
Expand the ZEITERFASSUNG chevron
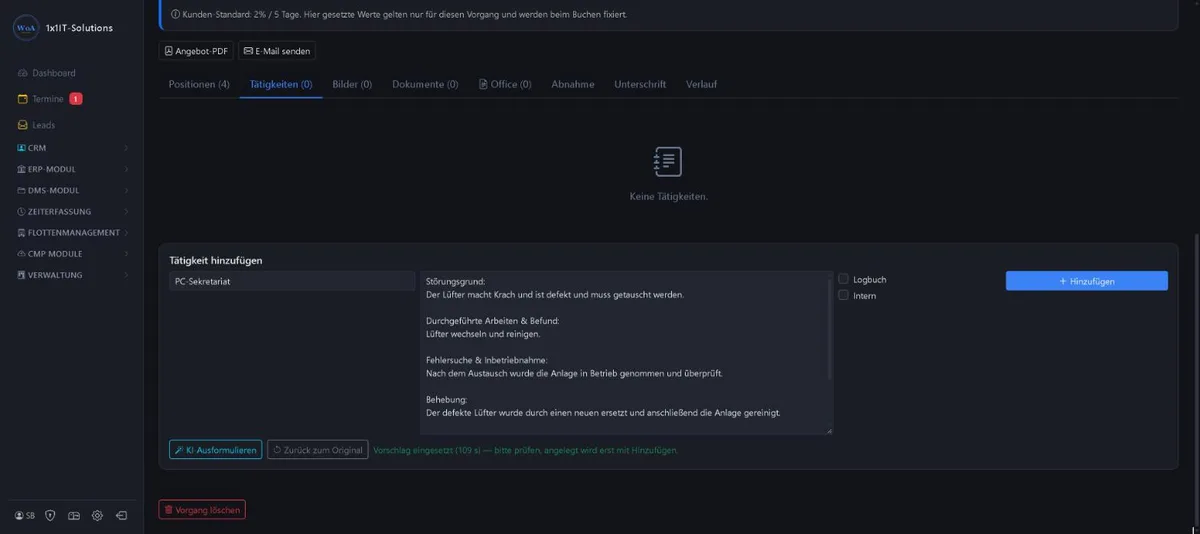[126, 211]
